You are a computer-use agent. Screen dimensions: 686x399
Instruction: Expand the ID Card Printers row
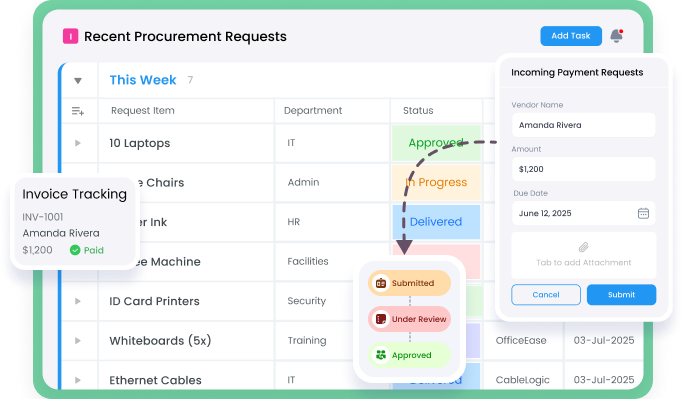pos(78,301)
